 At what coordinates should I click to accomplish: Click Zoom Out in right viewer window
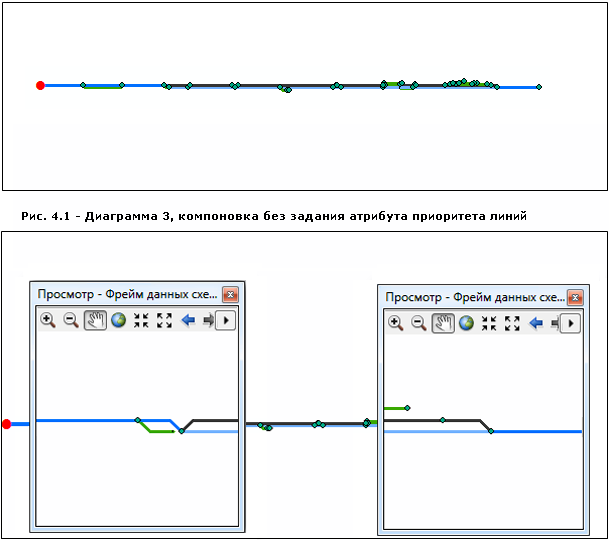click(419, 323)
